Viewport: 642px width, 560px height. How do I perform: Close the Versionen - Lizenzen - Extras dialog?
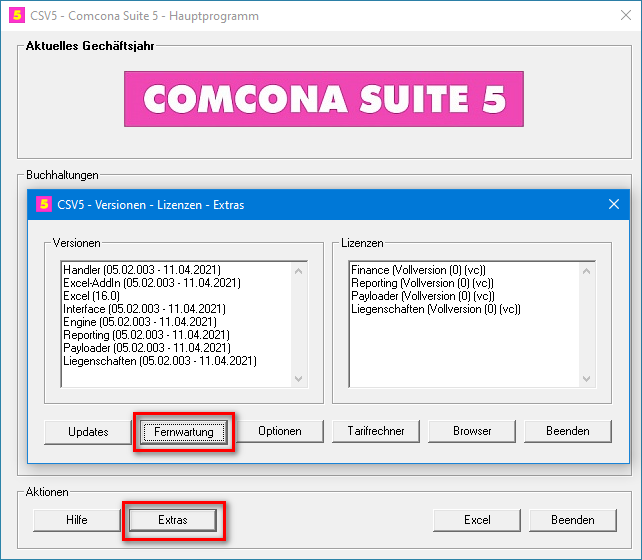(614, 204)
